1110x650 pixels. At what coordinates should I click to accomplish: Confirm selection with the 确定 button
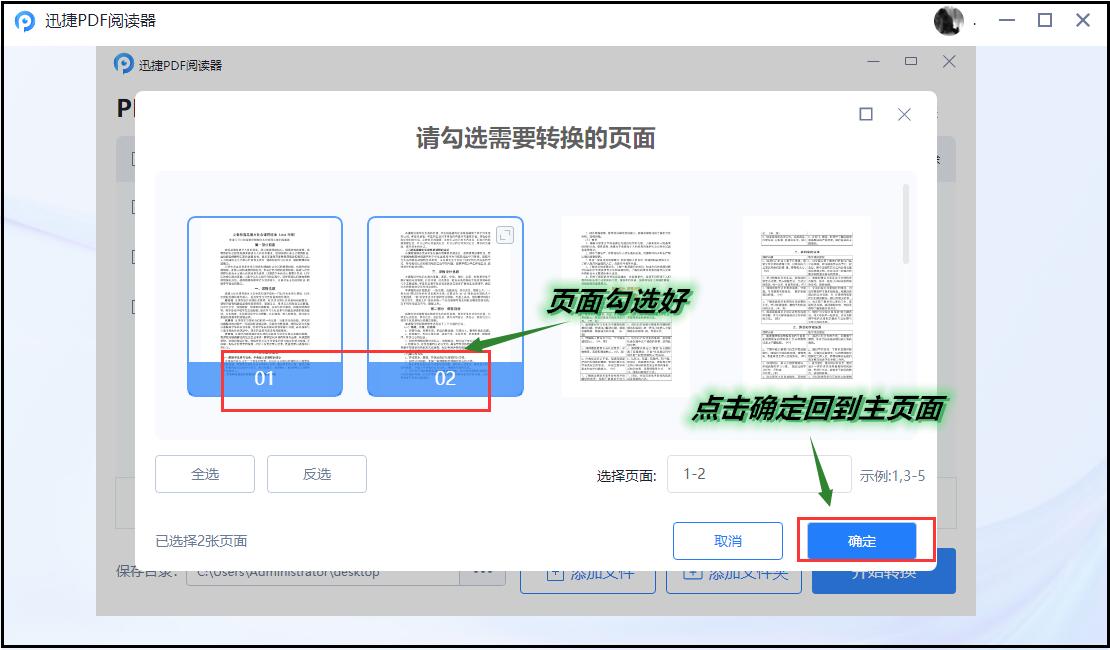click(x=862, y=540)
